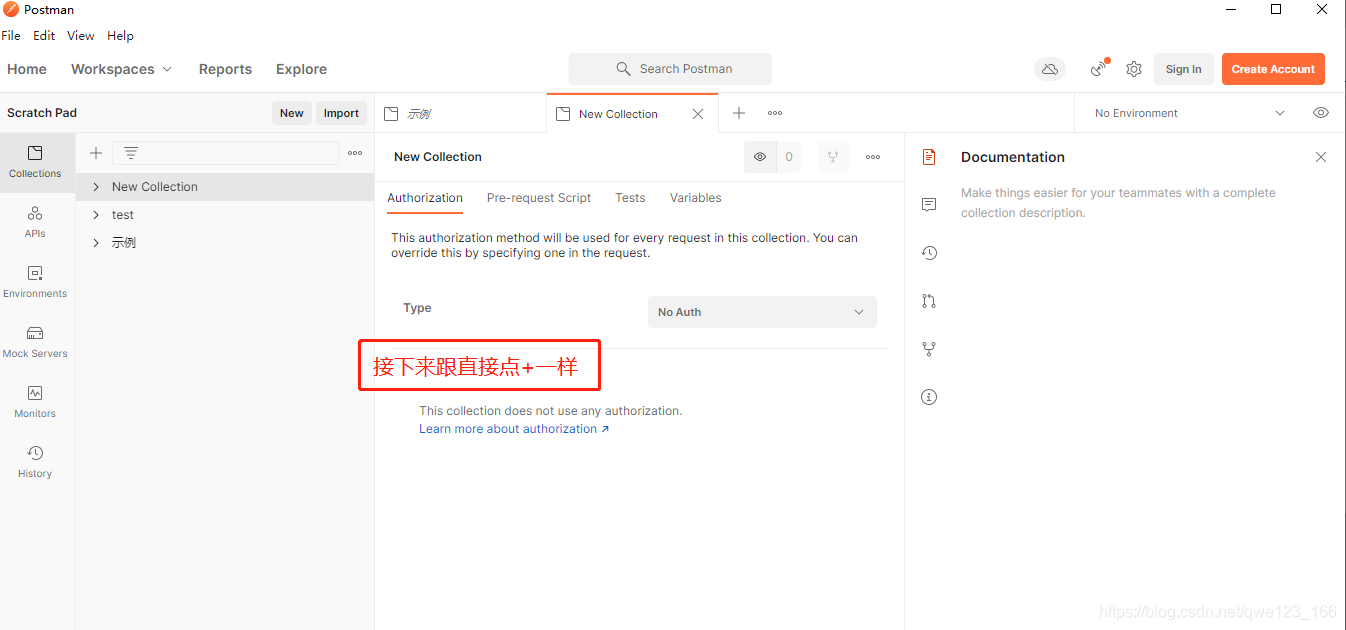Click the New button in Scratch Pad
1346x630 pixels.
coord(292,113)
